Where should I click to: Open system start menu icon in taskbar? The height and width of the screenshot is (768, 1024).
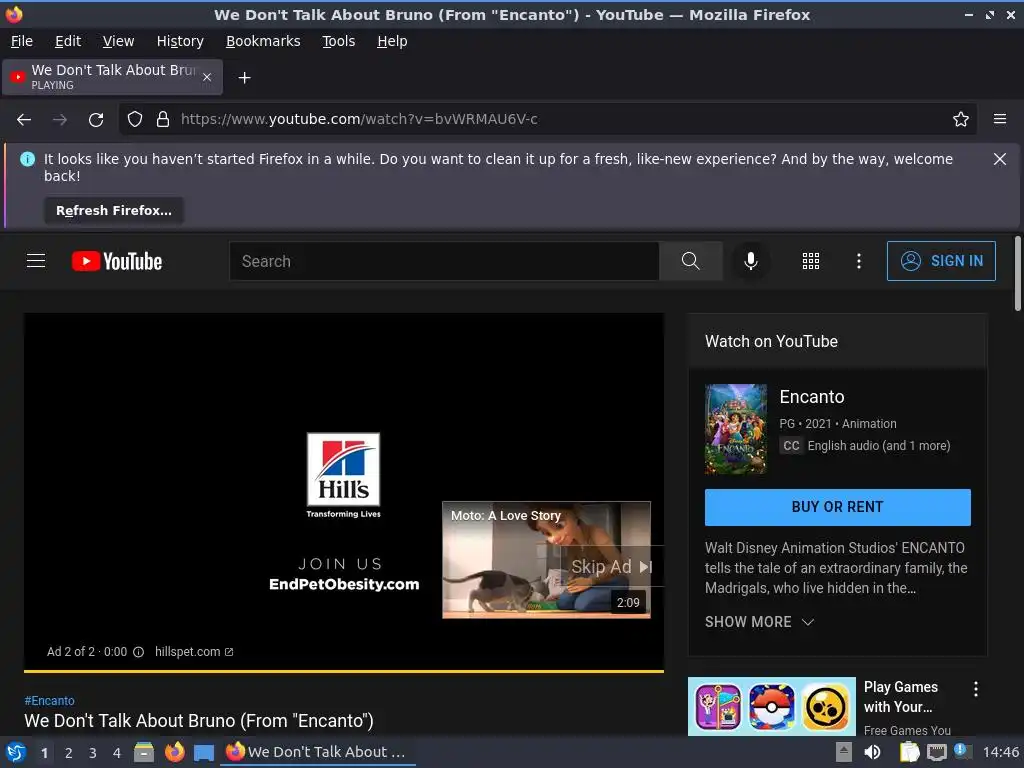(x=16, y=752)
